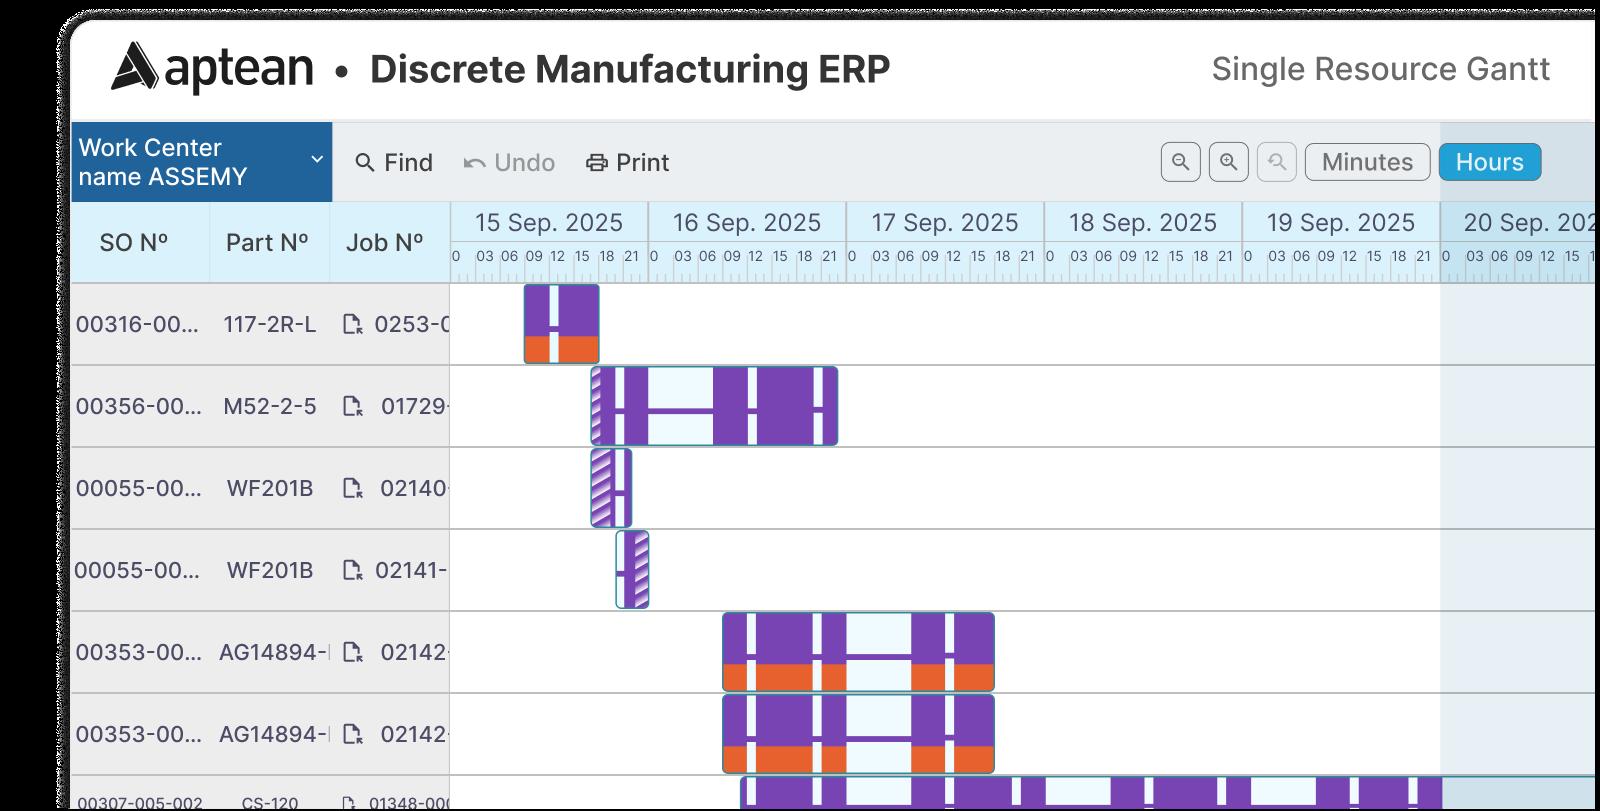This screenshot has width=1600, height=811.
Task: Open the job document icon beside job 02140
Action: coord(352,488)
